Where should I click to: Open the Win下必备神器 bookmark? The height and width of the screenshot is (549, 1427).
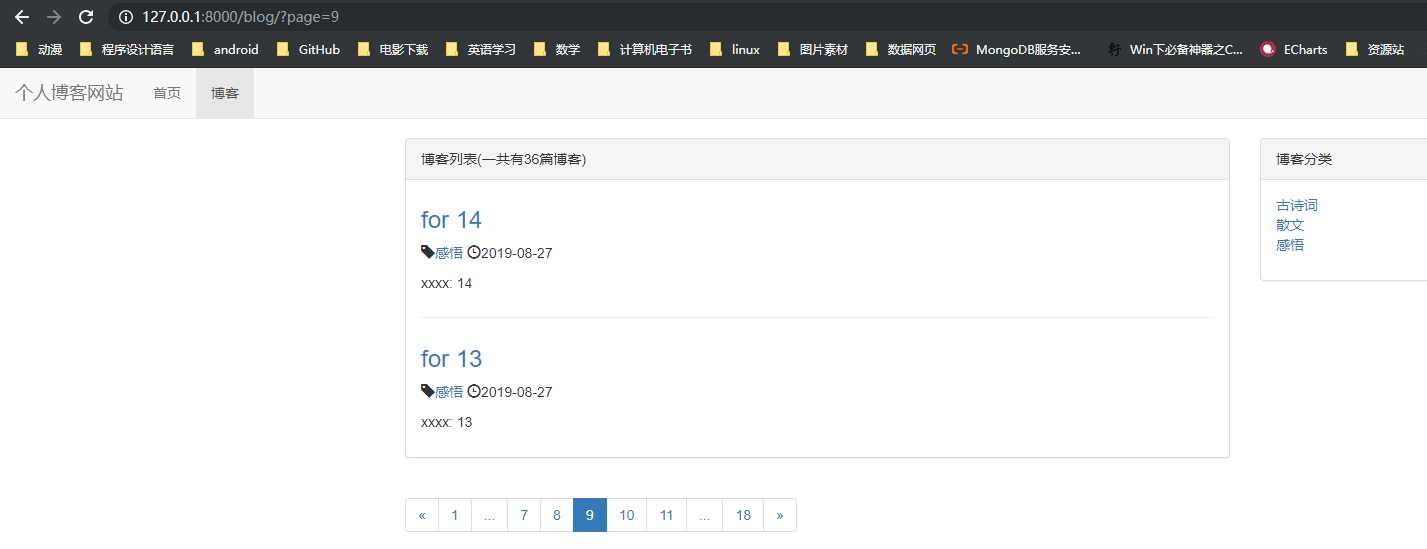coord(1175,49)
